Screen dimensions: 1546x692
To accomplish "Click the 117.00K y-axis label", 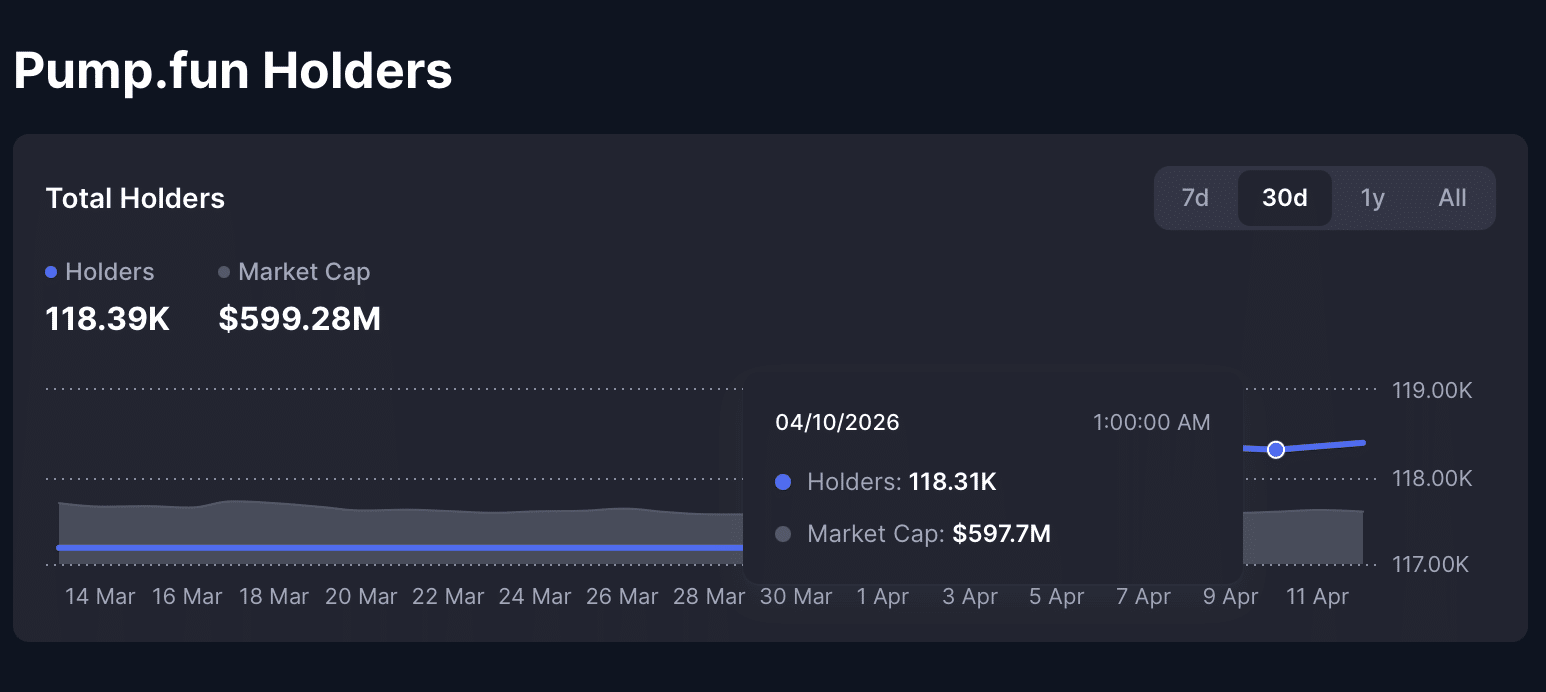I will [x=1431, y=564].
